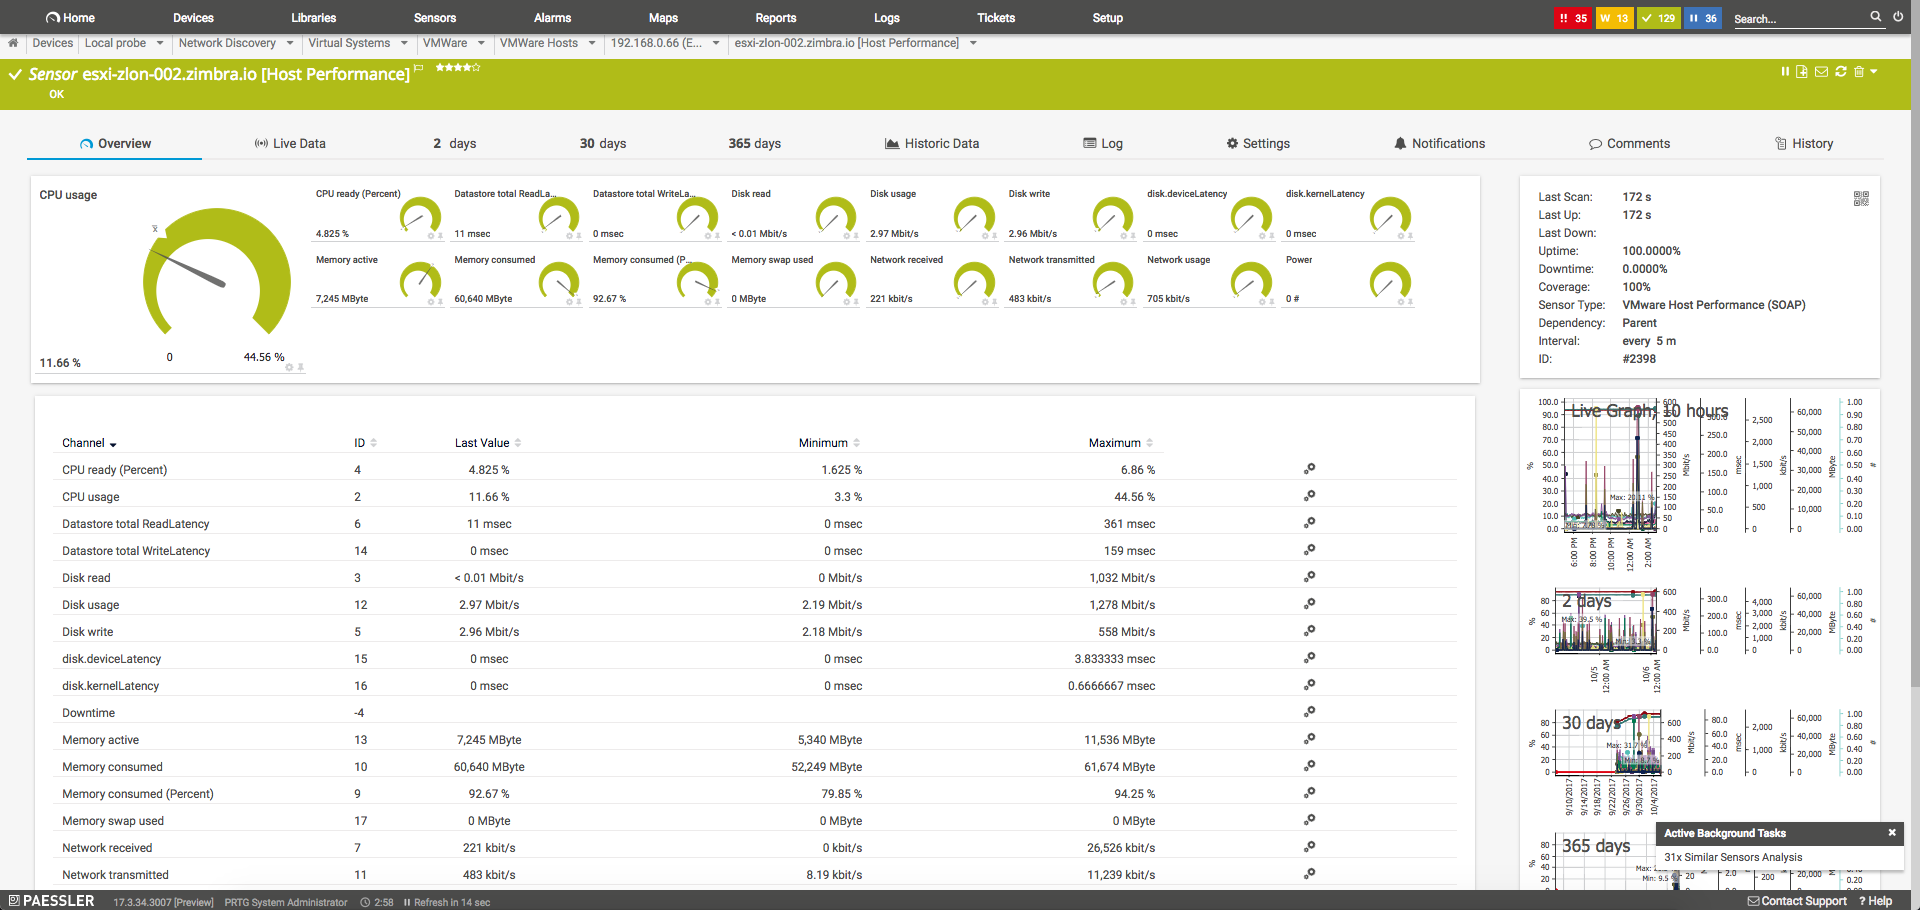Image resolution: width=1920 pixels, height=910 pixels.
Task: Click the scan now refresh icon
Action: (x=1841, y=72)
